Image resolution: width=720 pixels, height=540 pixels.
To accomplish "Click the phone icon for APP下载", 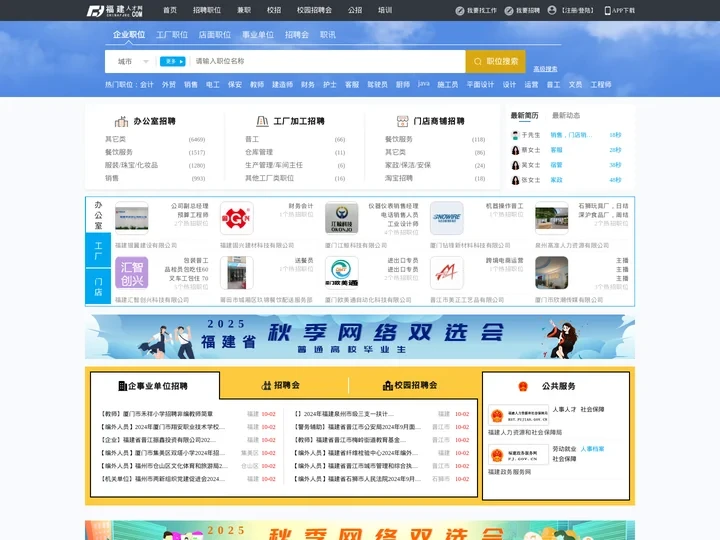I will click(607, 11).
